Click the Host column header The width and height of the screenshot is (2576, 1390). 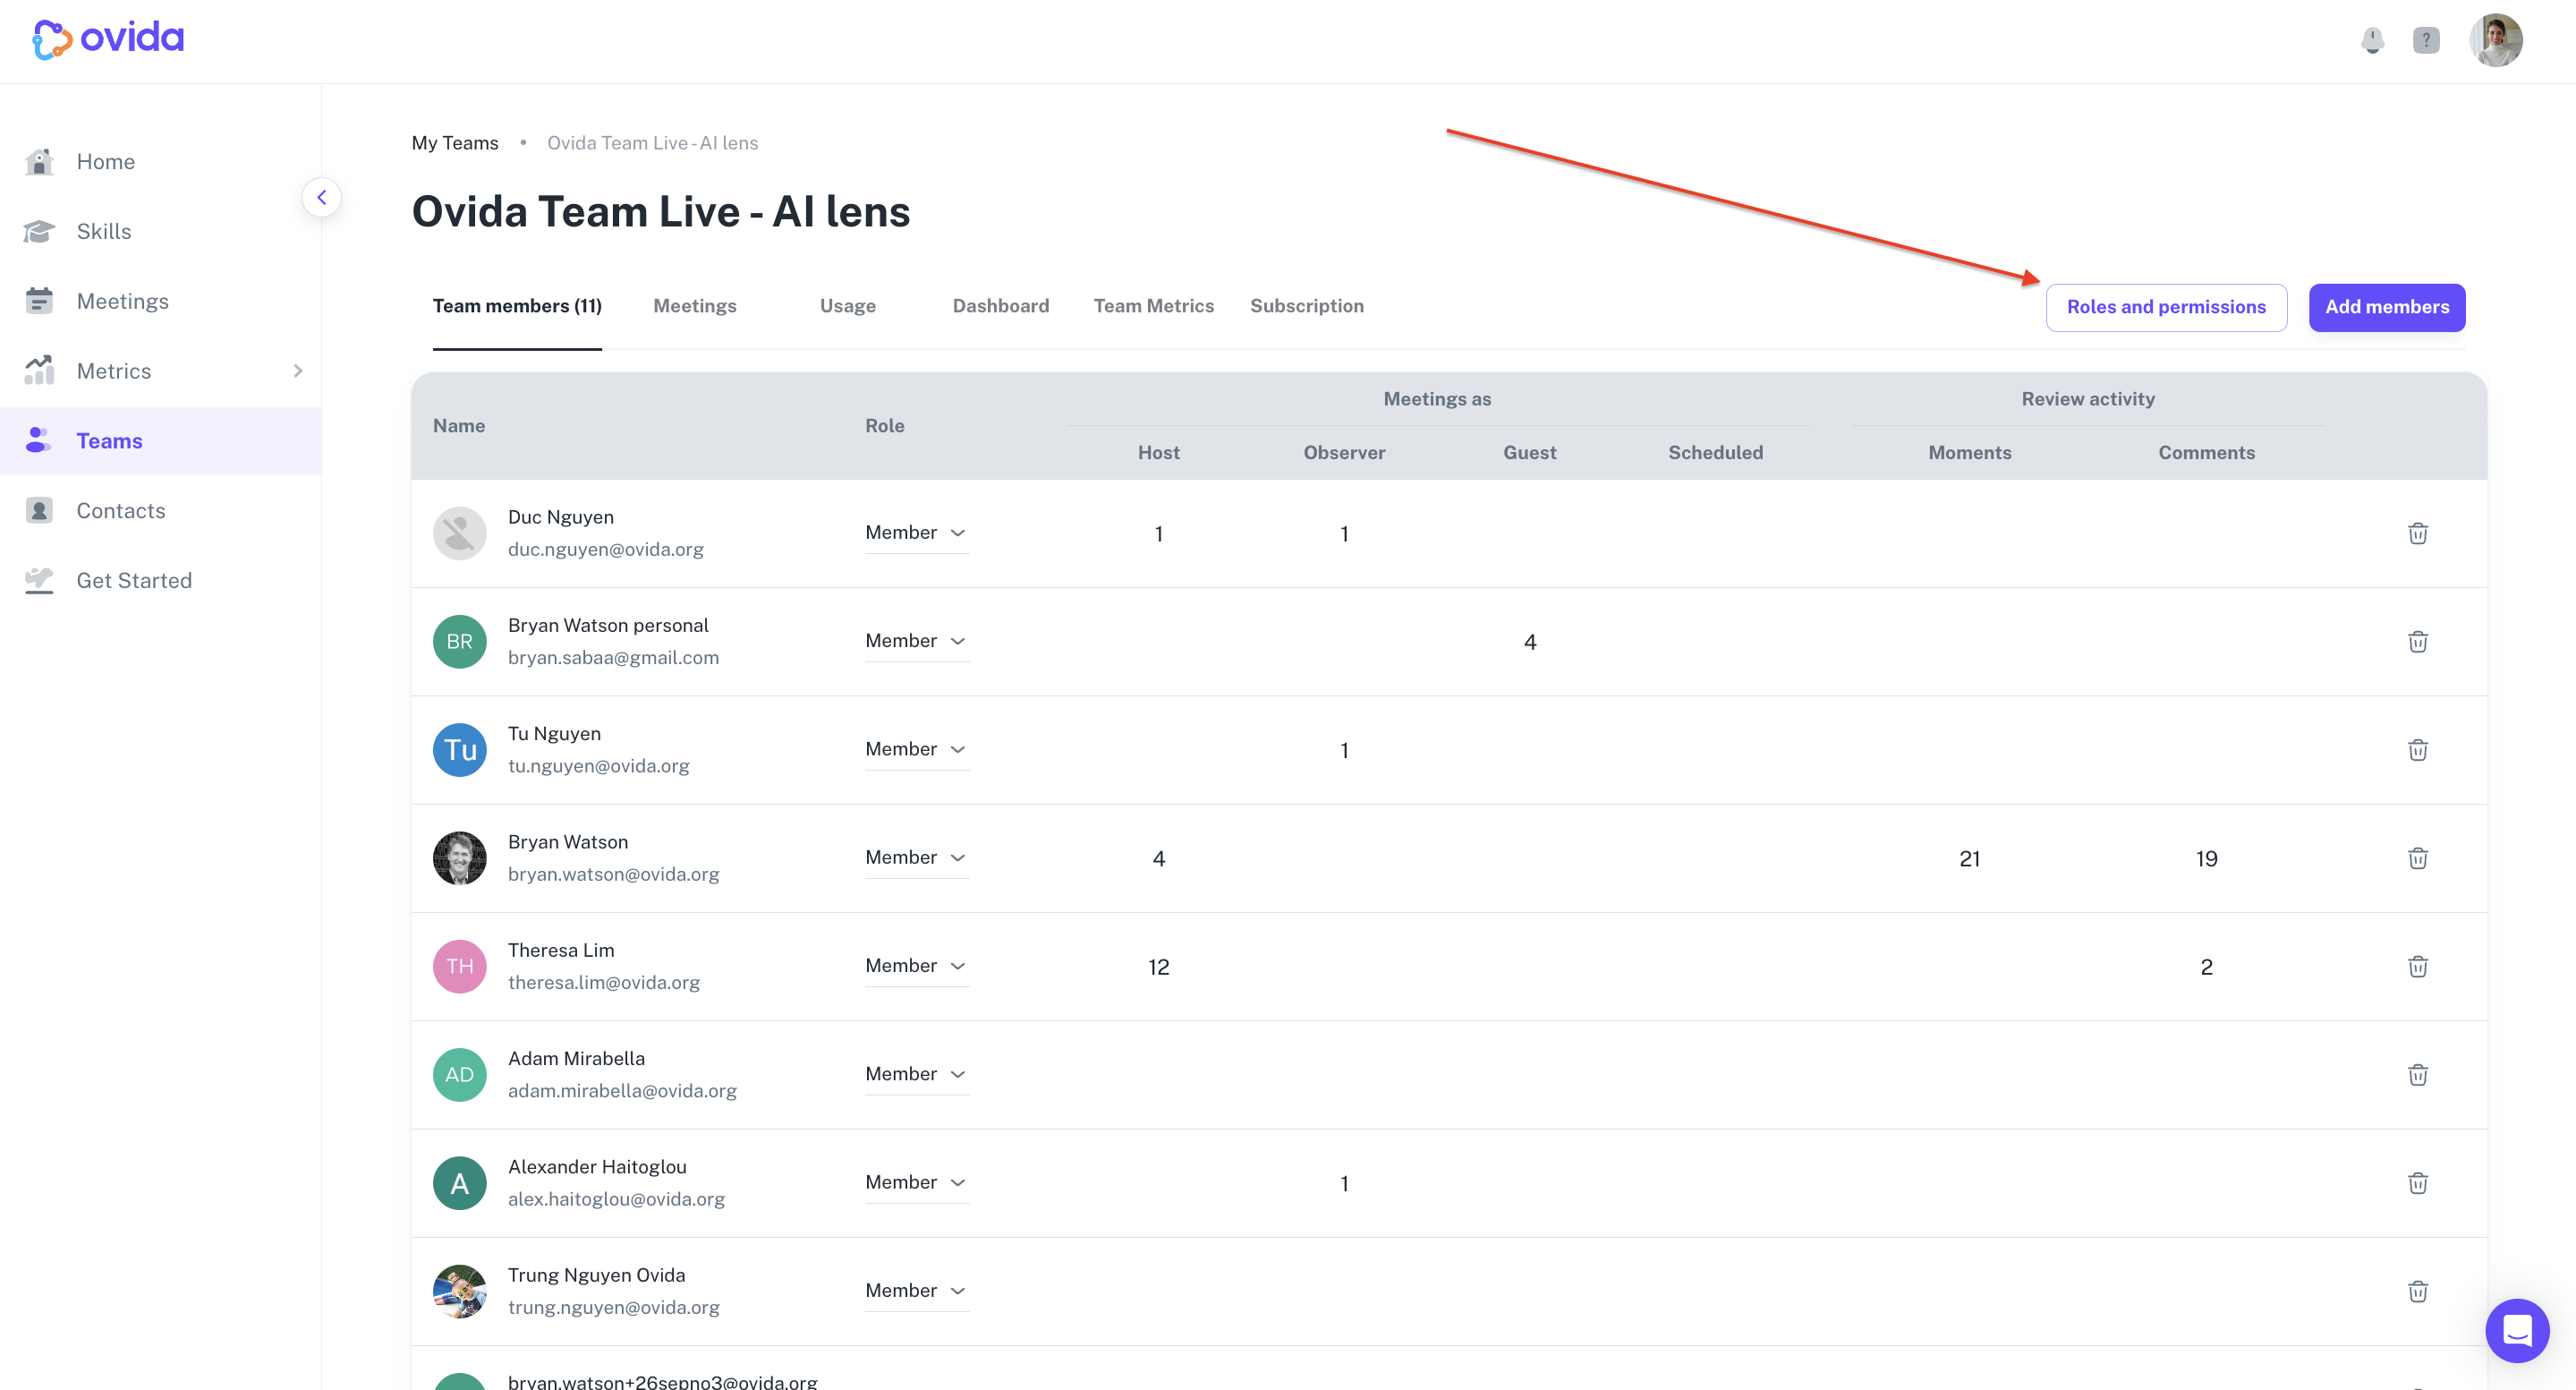coord(1159,453)
